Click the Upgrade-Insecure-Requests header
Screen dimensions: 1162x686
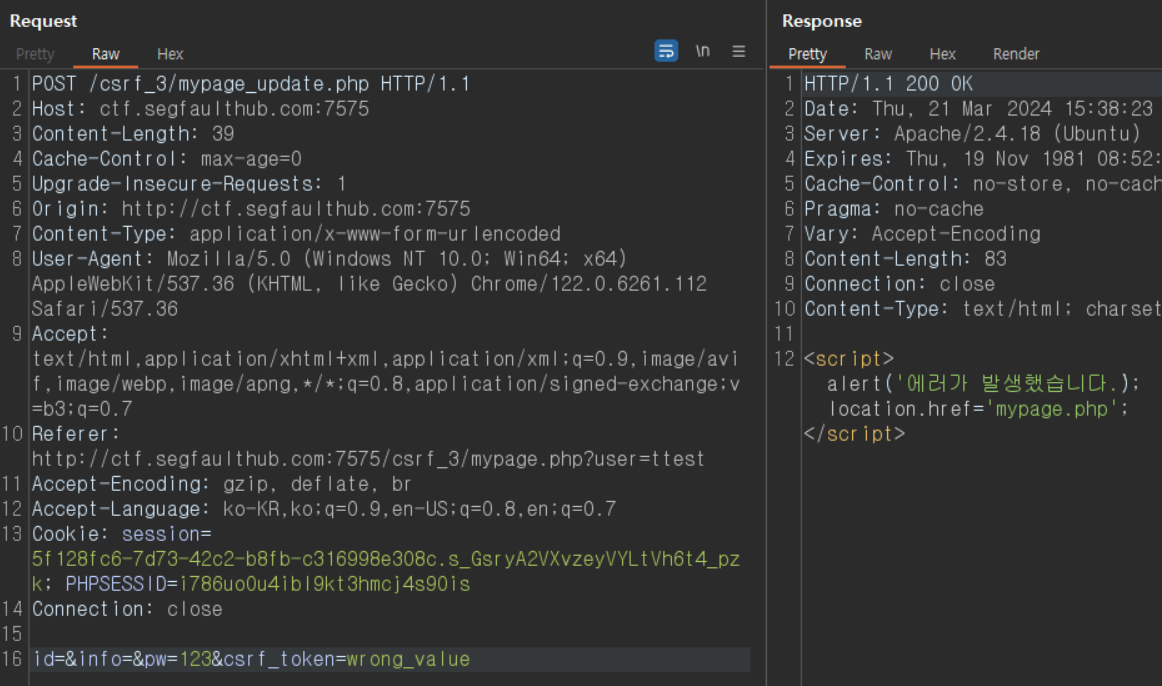pos(189,184)
